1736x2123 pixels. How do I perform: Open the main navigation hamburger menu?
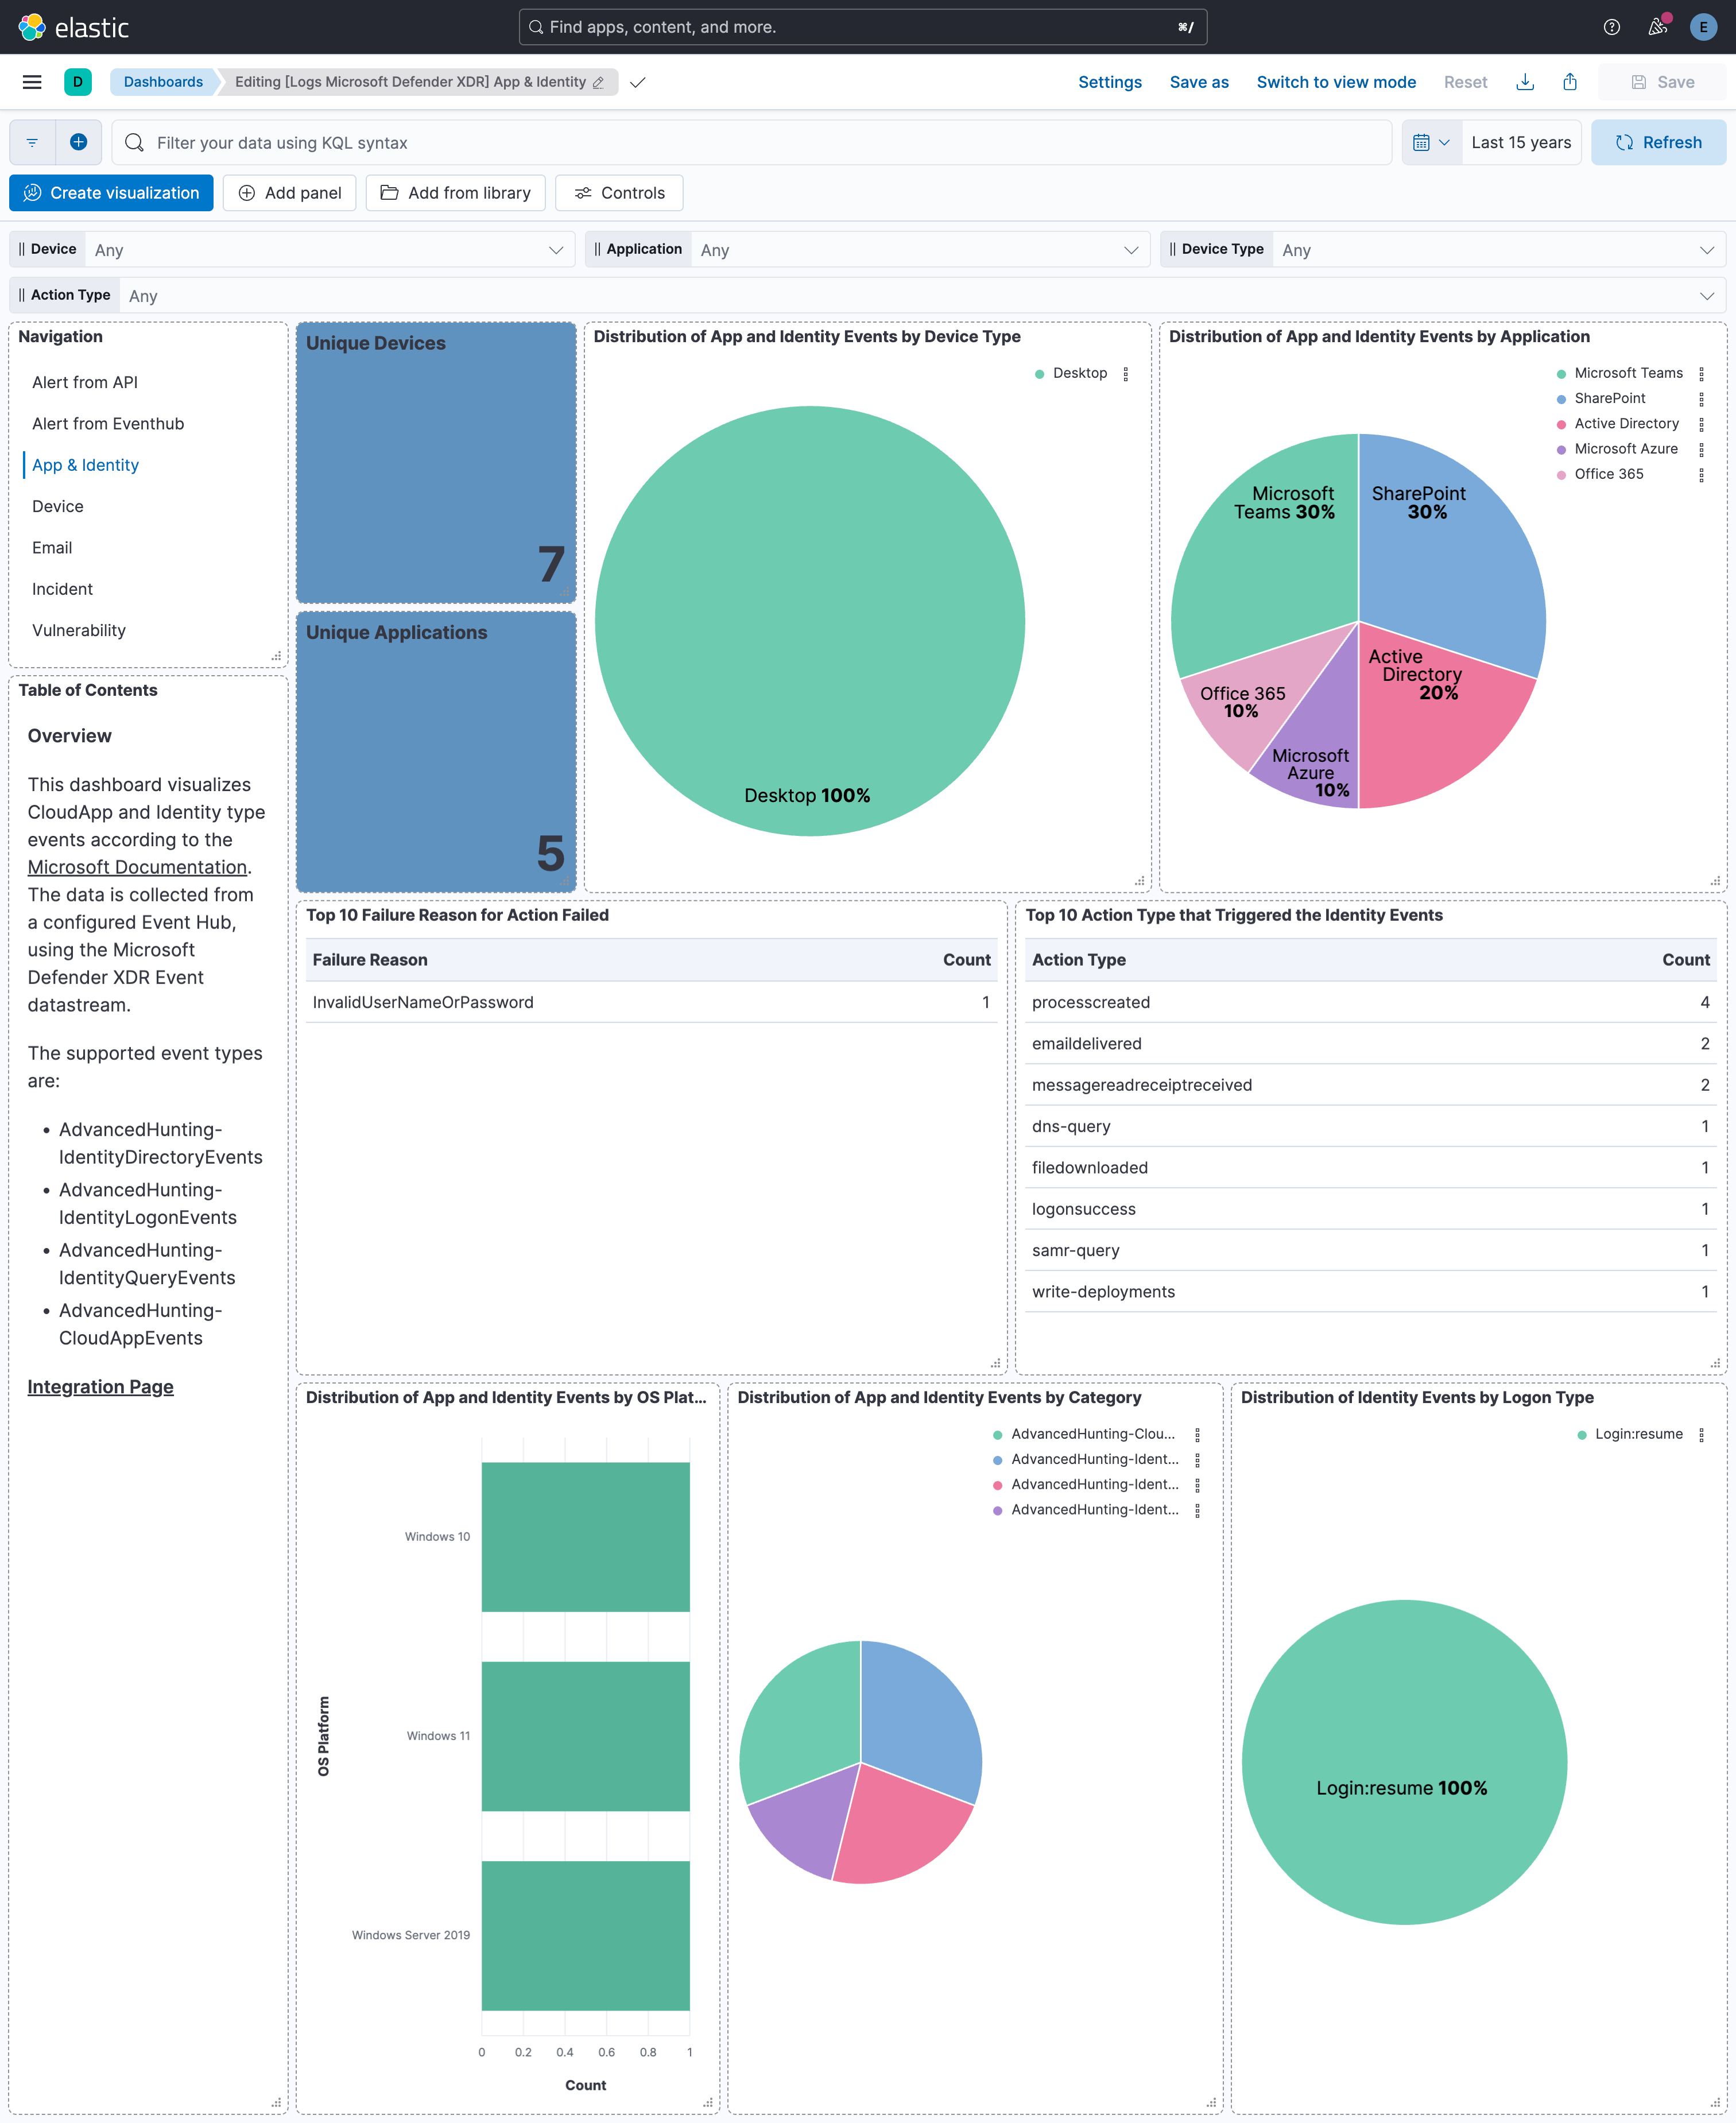coord(32,82)
